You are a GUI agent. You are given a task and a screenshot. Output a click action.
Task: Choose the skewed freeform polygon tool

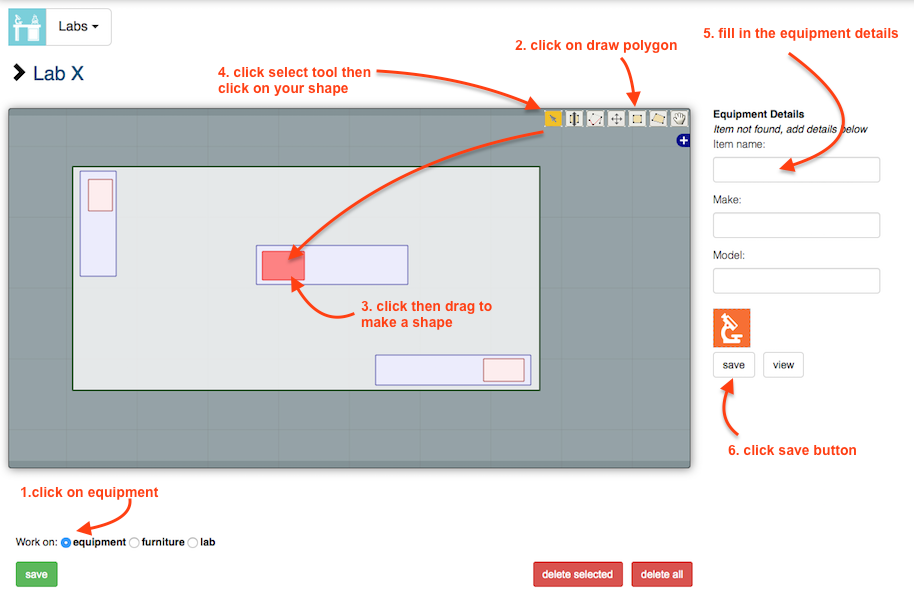(x=658, y=118)
